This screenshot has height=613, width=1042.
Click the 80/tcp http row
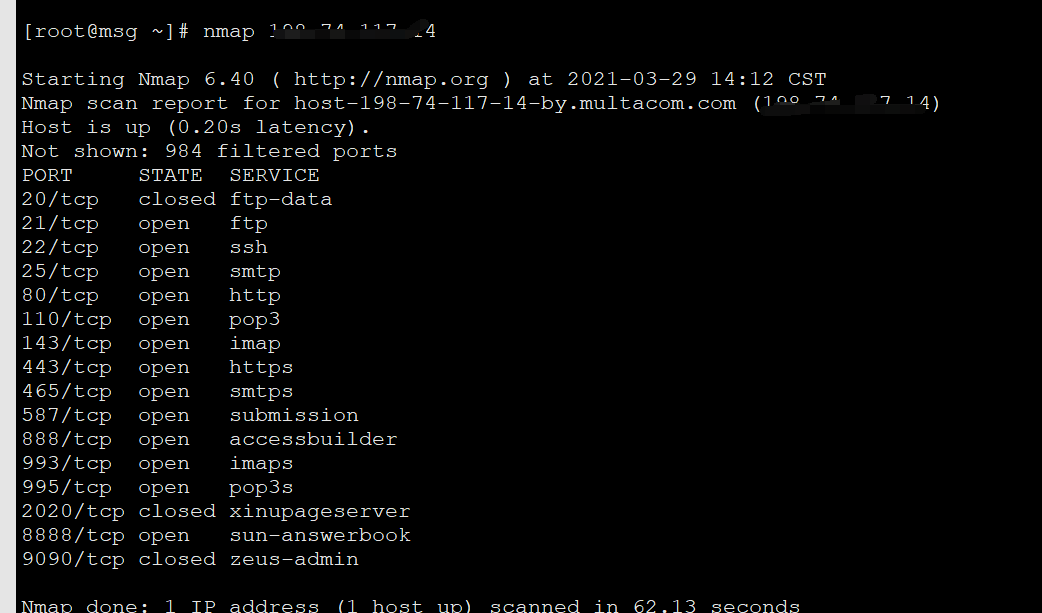(x=152, y=296)
